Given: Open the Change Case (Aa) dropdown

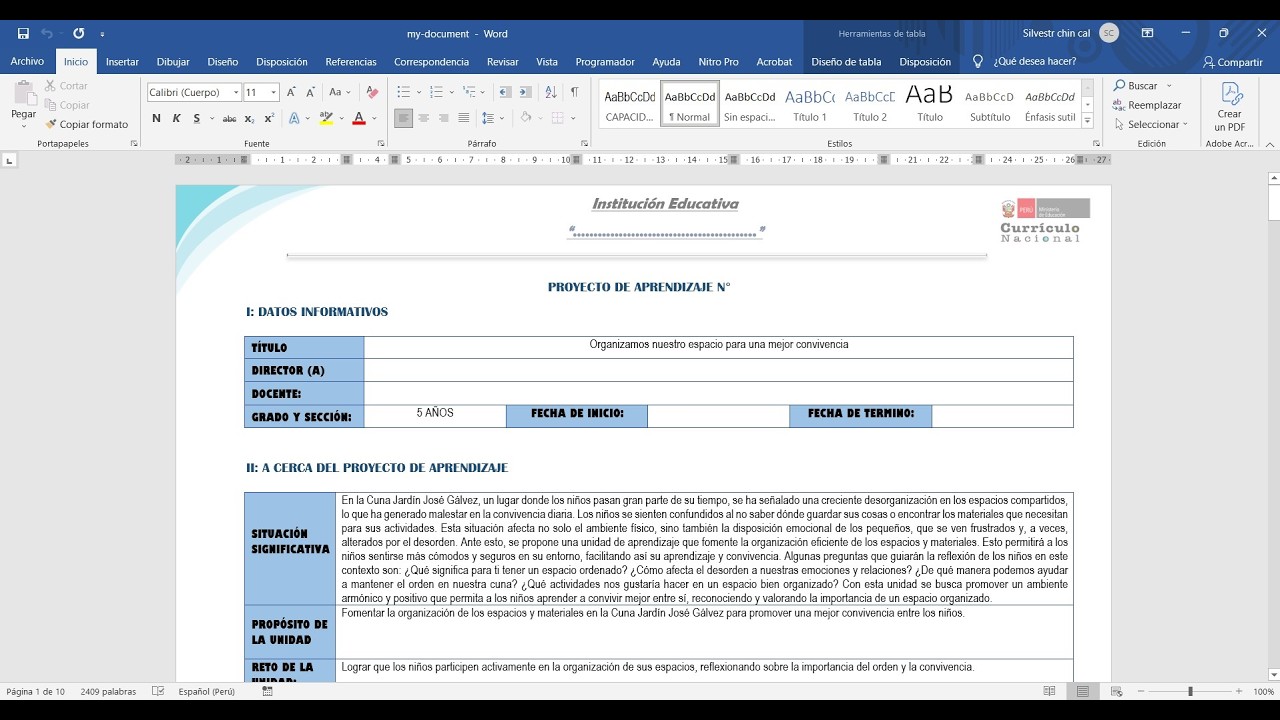Looking at the screenshot, I should pyautogui.click(x=339, y=92).
